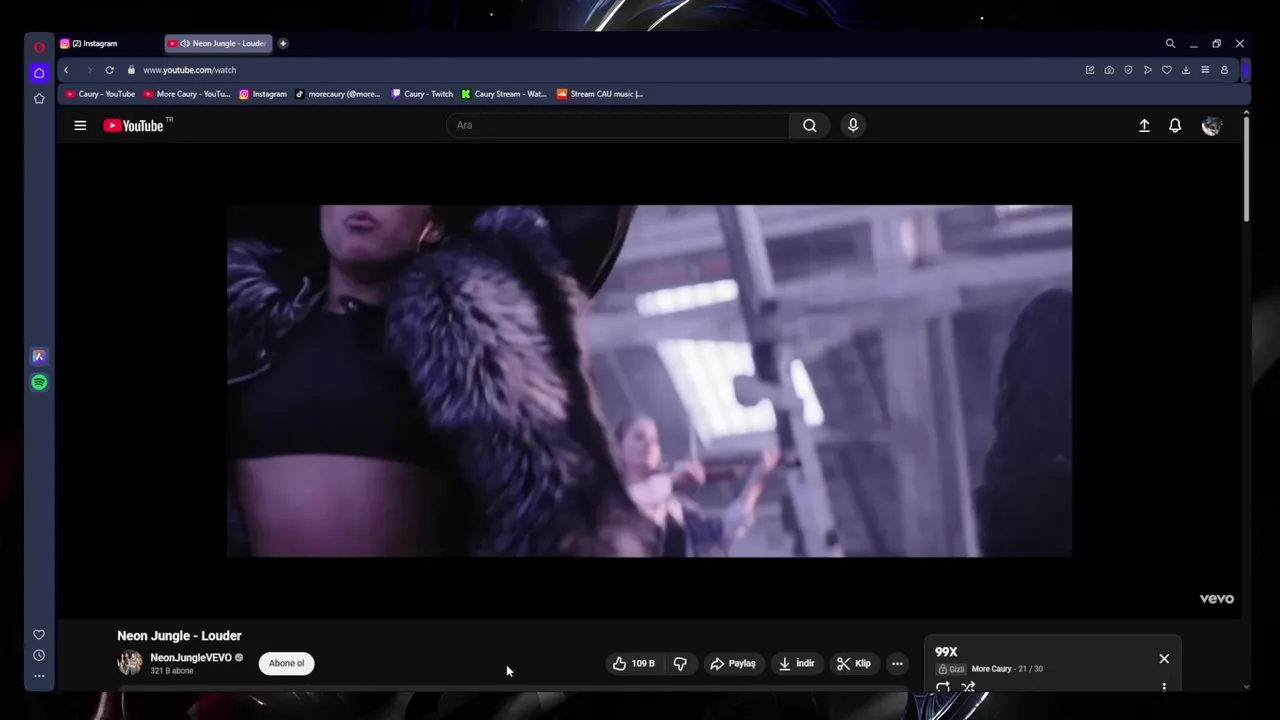The width and height of the screenshot is (1280, 720).
Task: Open more actions three-dot button under video
Action: click(x=897, y=663)
